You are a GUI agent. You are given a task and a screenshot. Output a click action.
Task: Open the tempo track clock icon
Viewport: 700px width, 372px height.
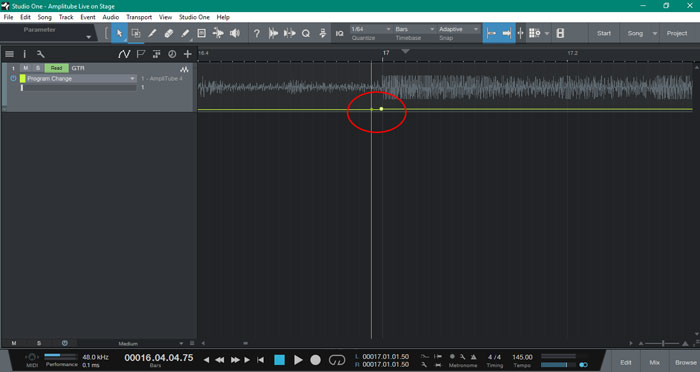[172, 54]
